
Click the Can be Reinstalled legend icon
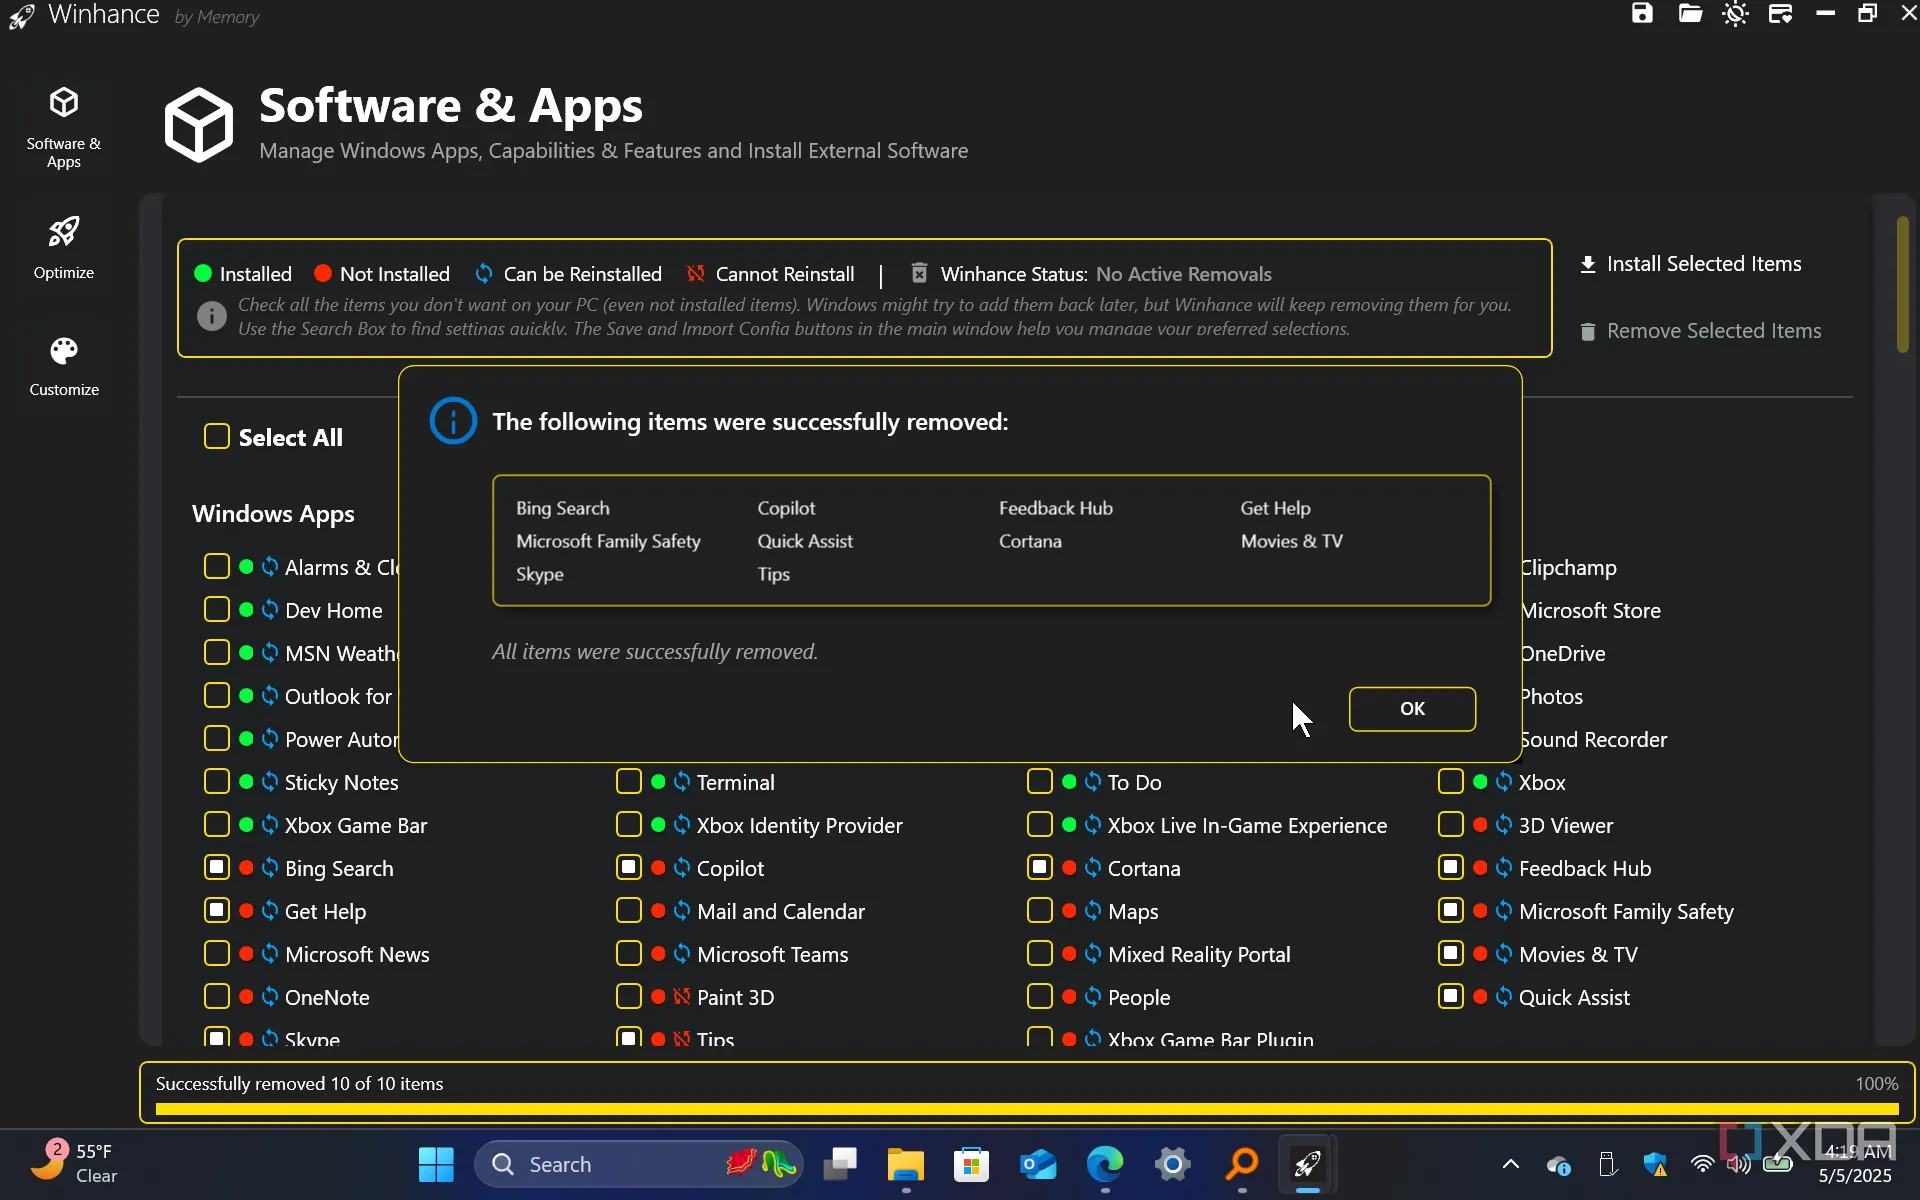pos(484,273)
